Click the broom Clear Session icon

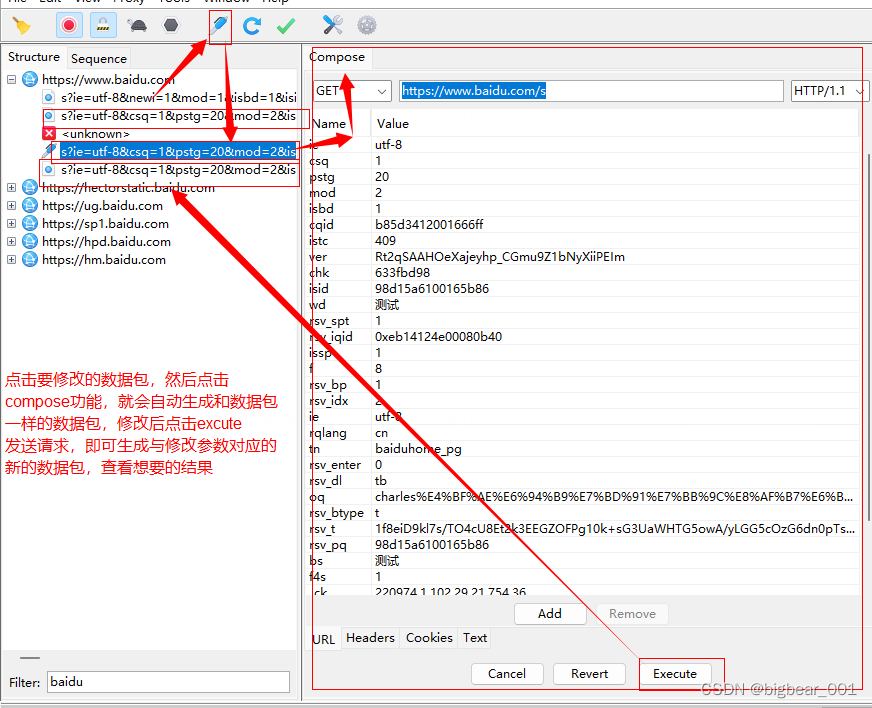point(22,26)
